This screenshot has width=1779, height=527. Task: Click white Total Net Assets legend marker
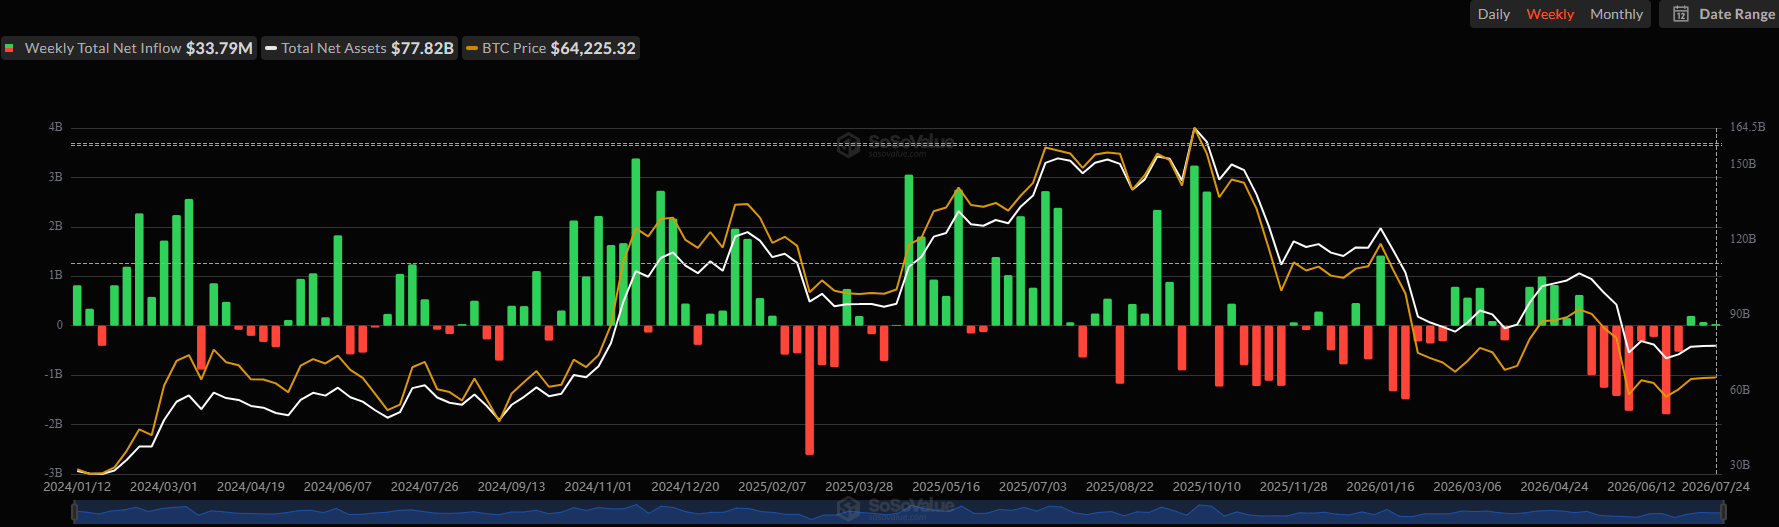pos(271,48)
